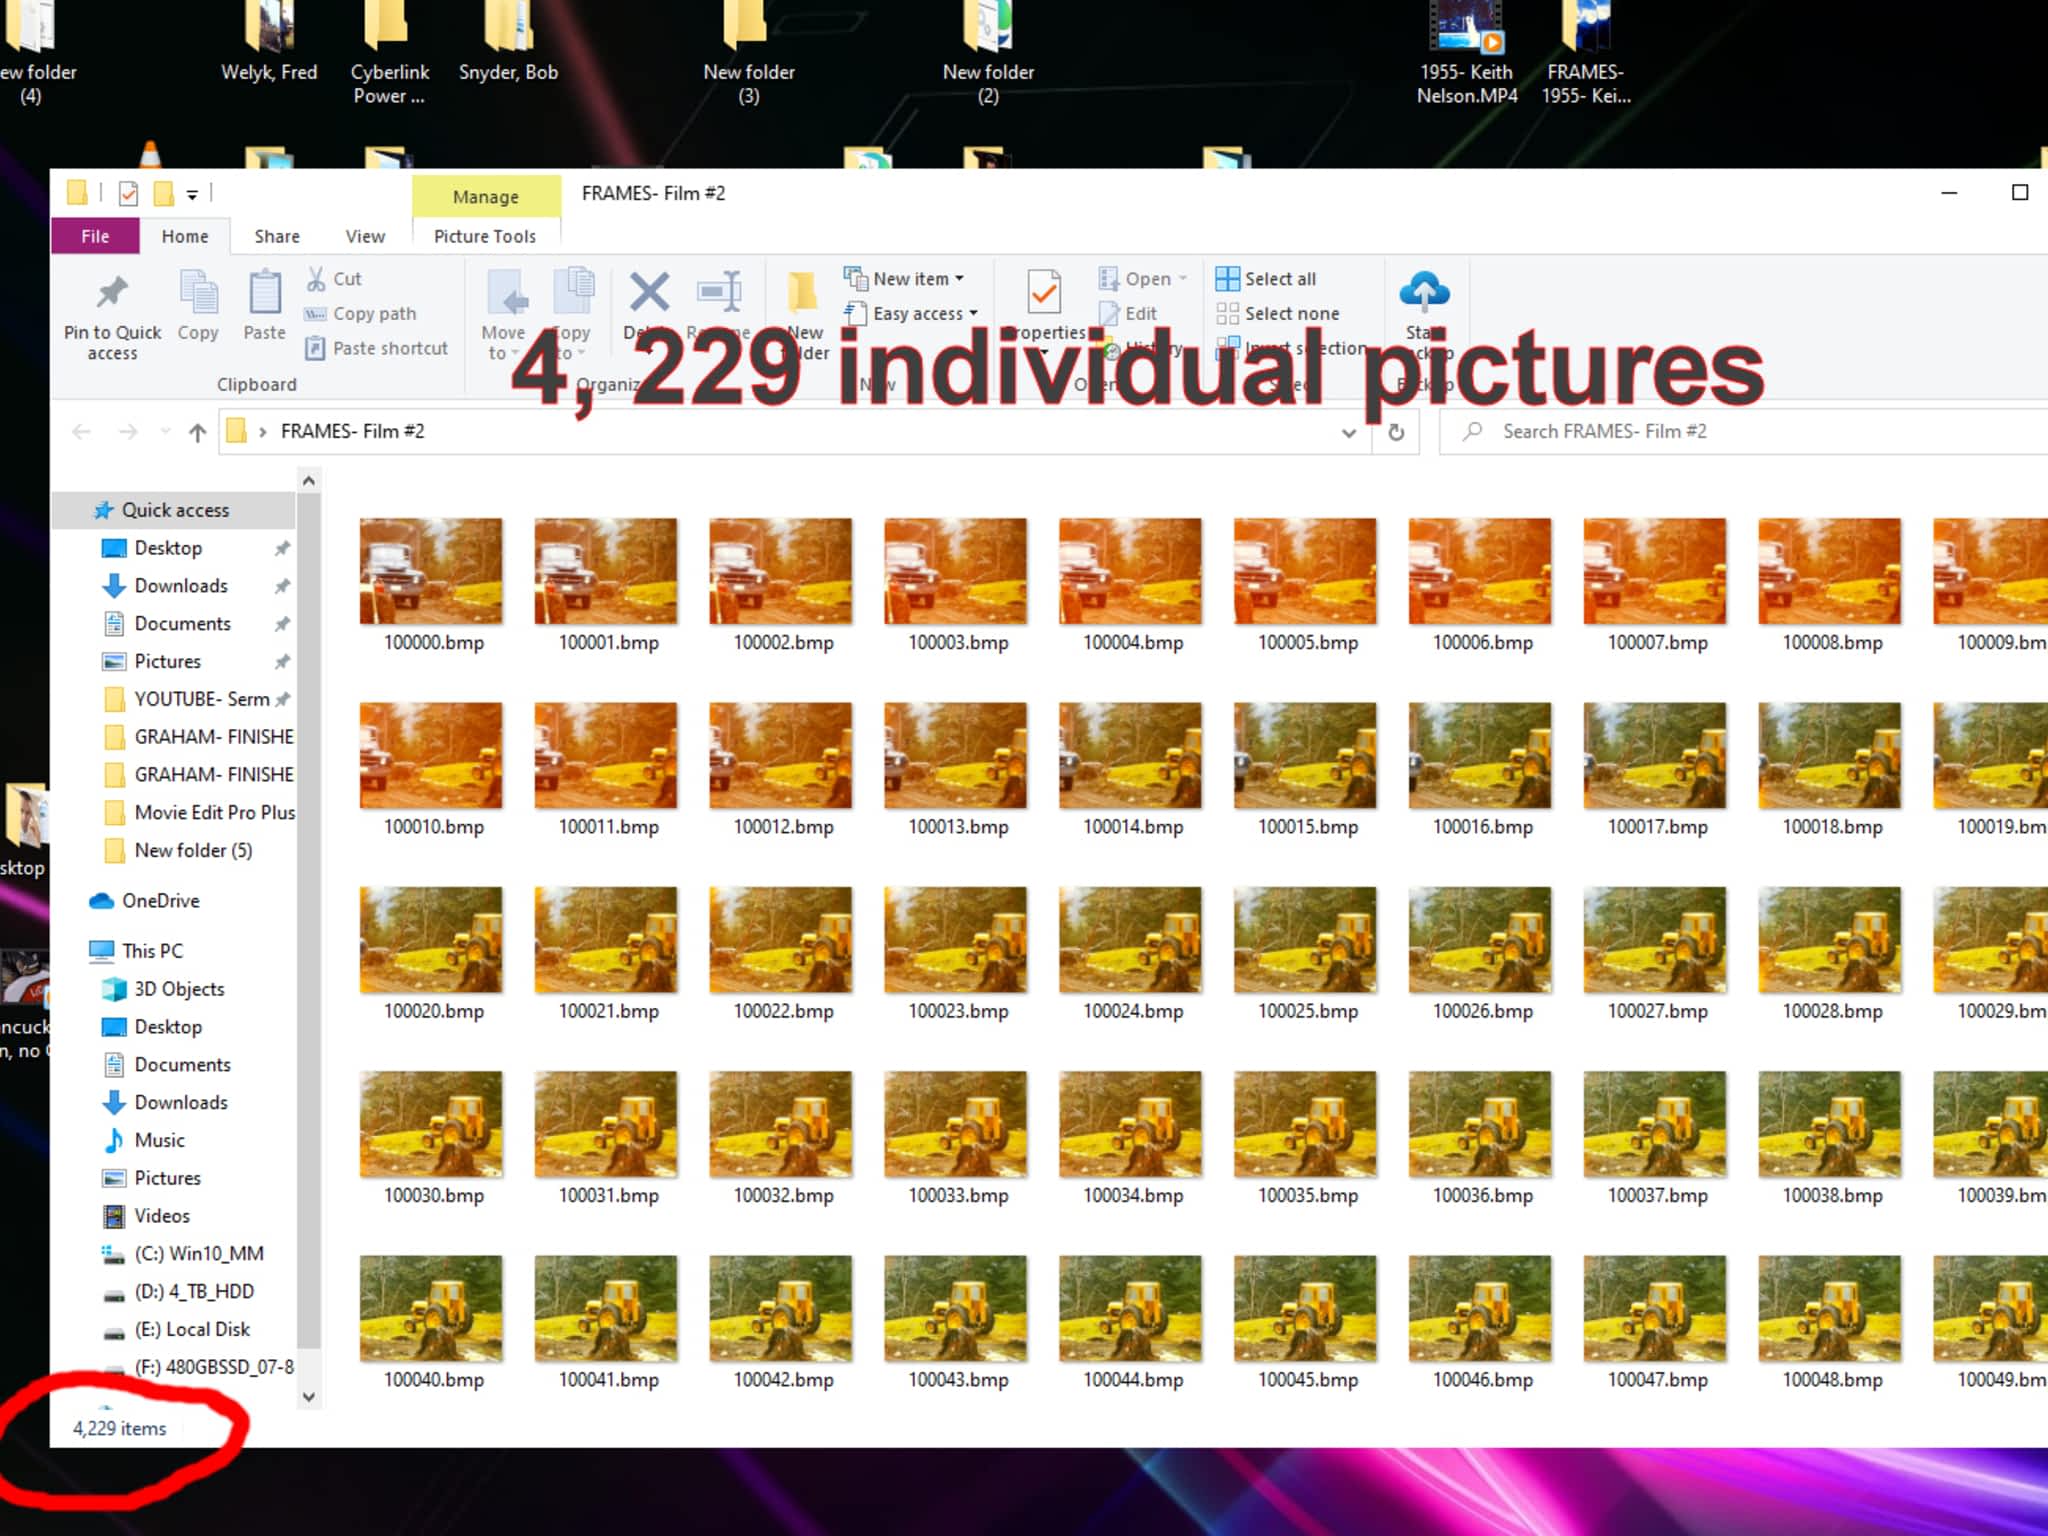2048x1536 pixels.
Task: Click the OneDrive cloud item in sidebar
Action: click(145, 901)
